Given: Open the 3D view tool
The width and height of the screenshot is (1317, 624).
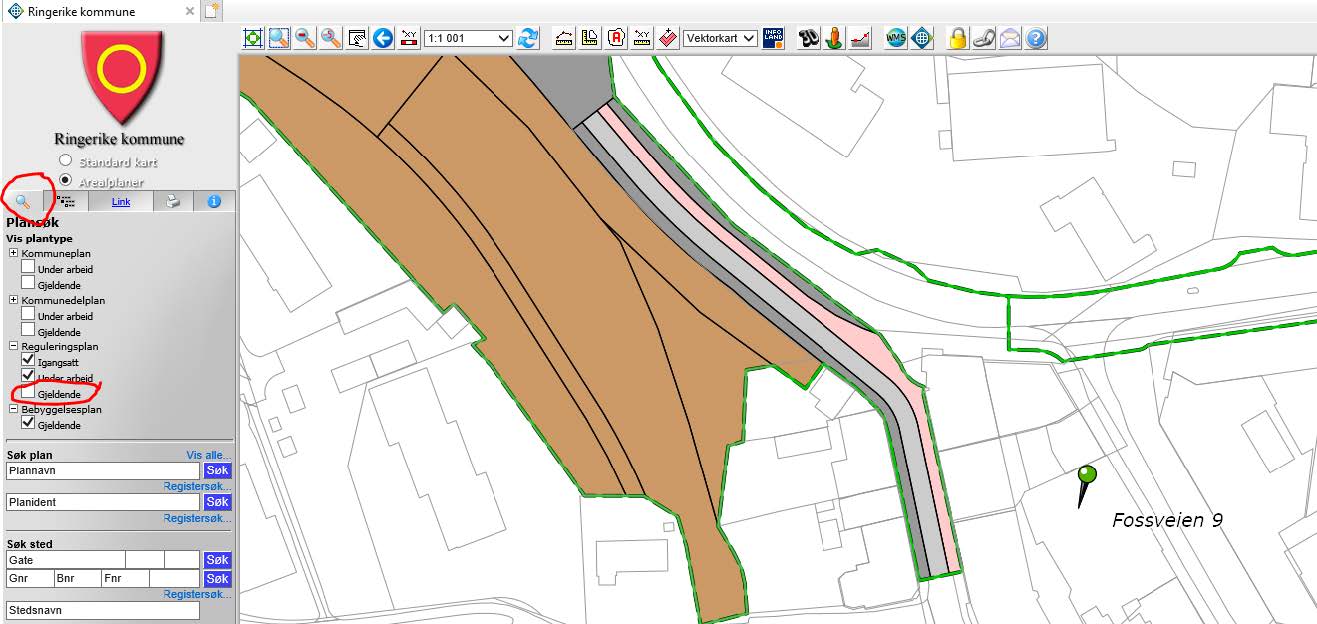Looking at the screenshot, I should click(809, 38).
